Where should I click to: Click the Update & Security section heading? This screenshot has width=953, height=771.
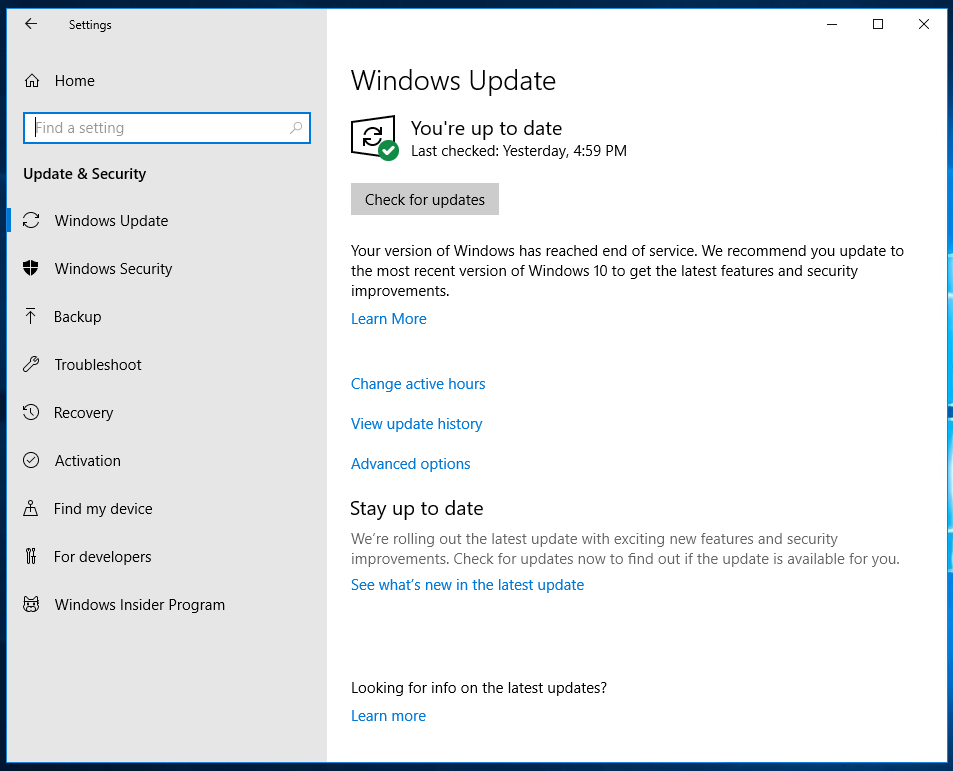pos(84,174)
